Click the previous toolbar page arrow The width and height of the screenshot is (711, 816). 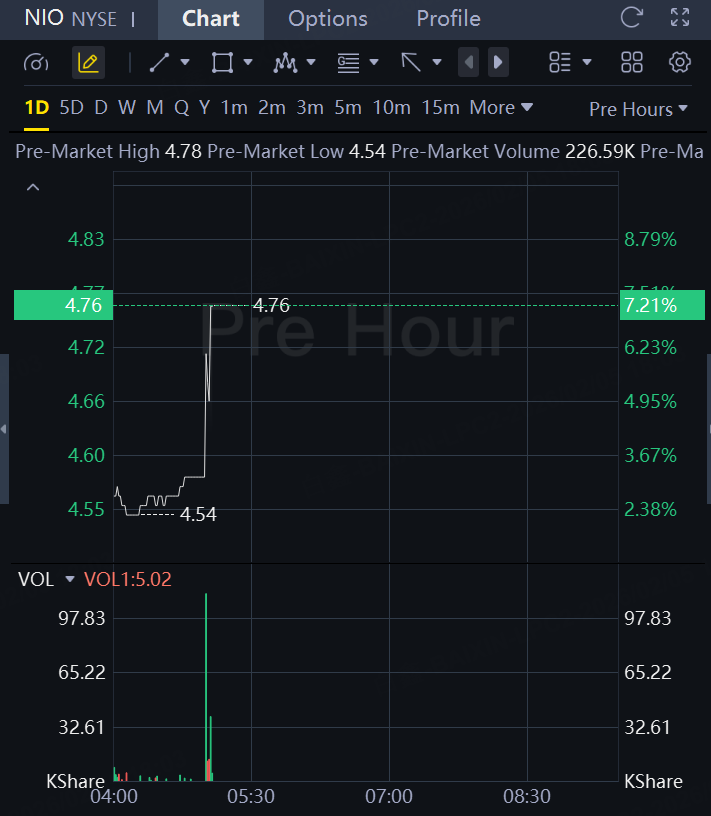point(468,62)
